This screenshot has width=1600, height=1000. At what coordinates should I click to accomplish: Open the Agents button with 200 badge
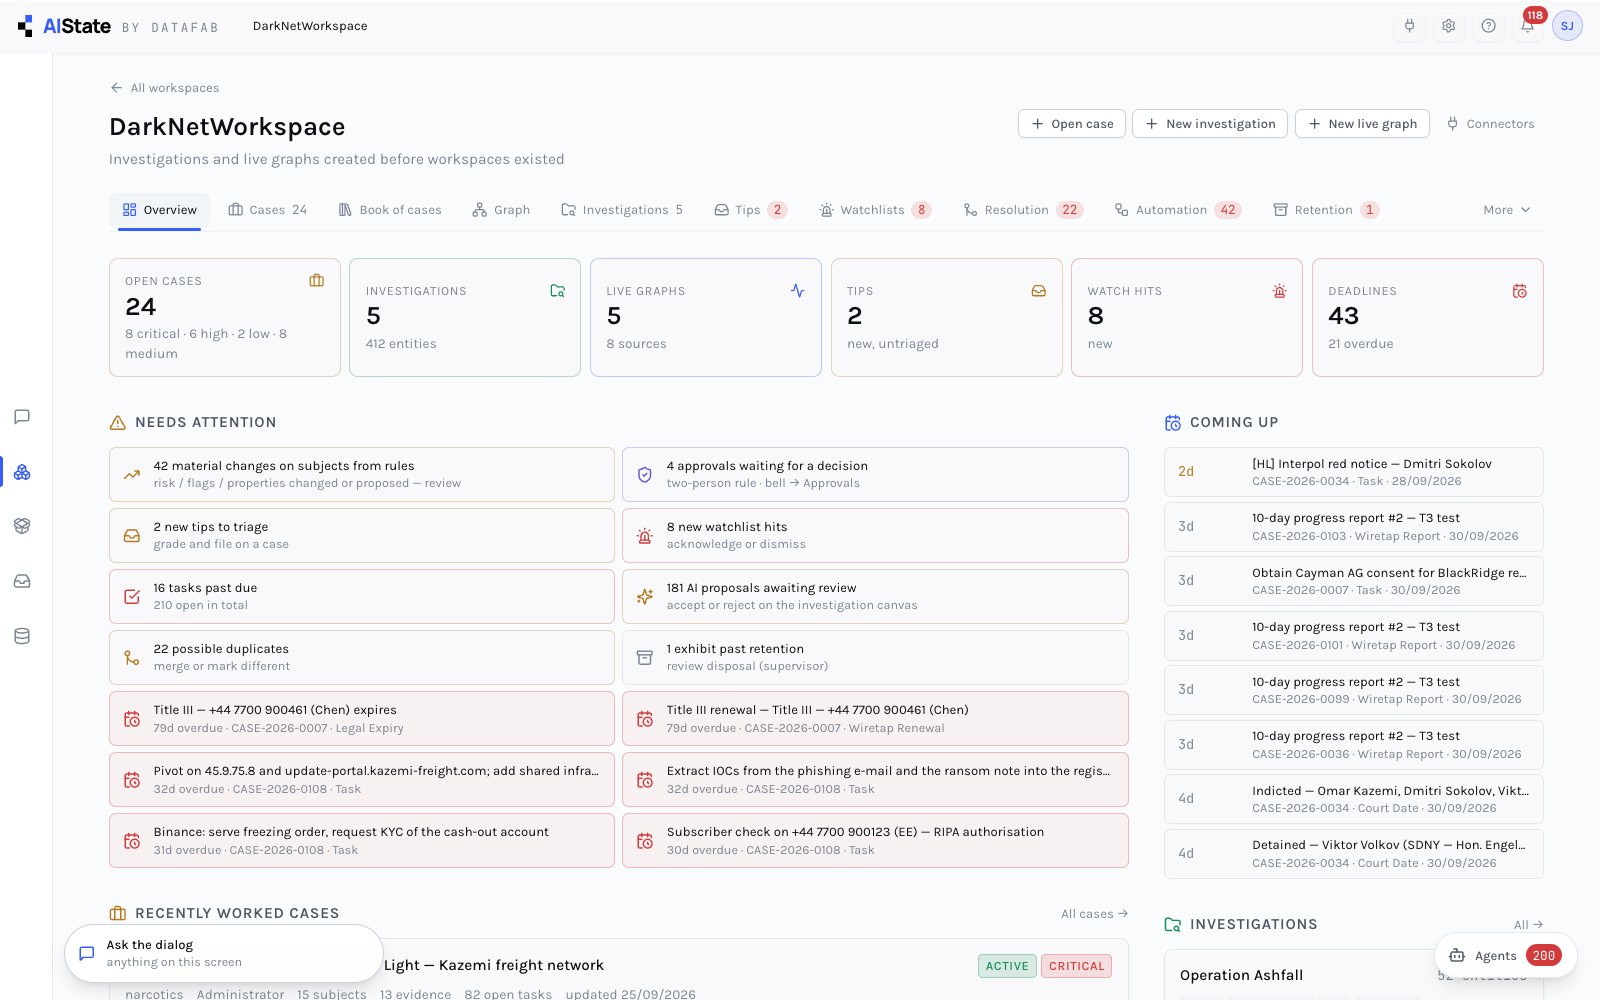[1506, 955]
